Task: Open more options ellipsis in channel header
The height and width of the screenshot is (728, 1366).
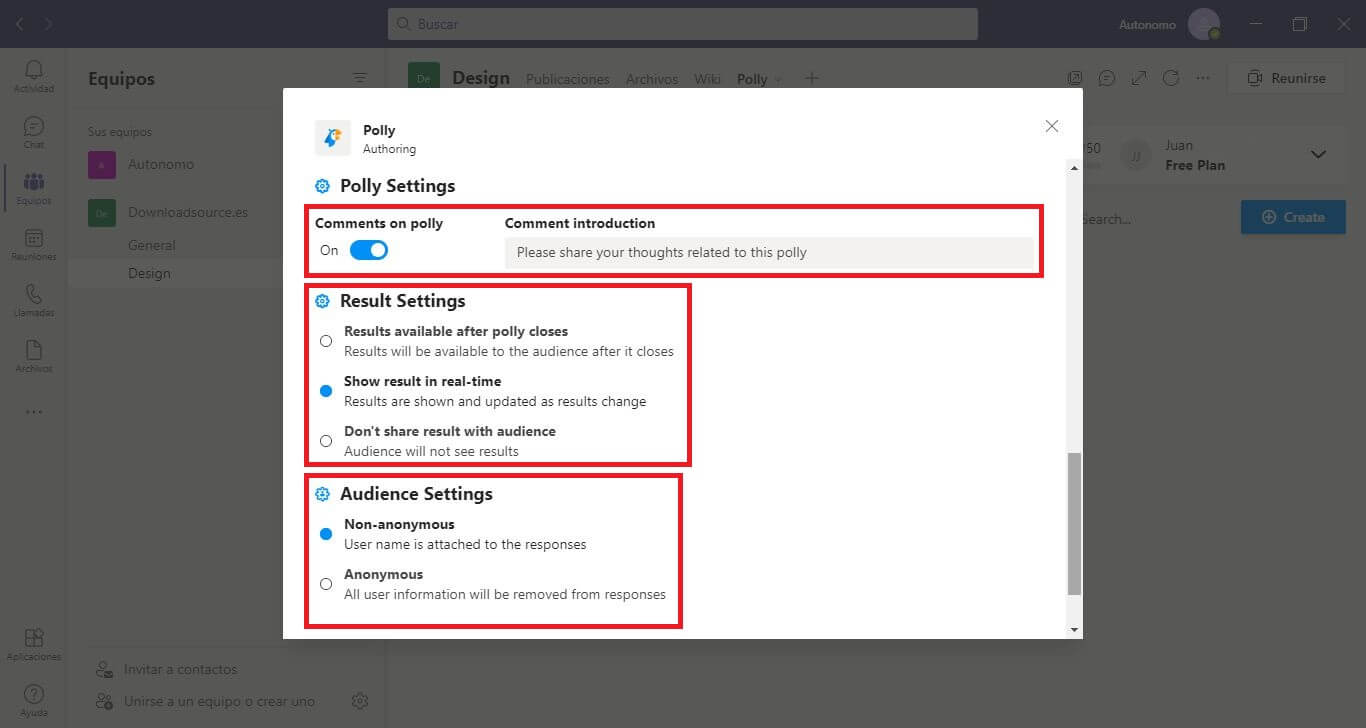Action: [1203, 78]
